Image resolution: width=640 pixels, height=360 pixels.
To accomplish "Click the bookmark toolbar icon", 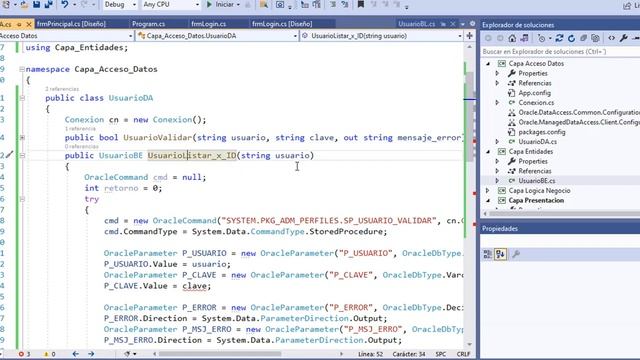I will [x=361, y=4].
